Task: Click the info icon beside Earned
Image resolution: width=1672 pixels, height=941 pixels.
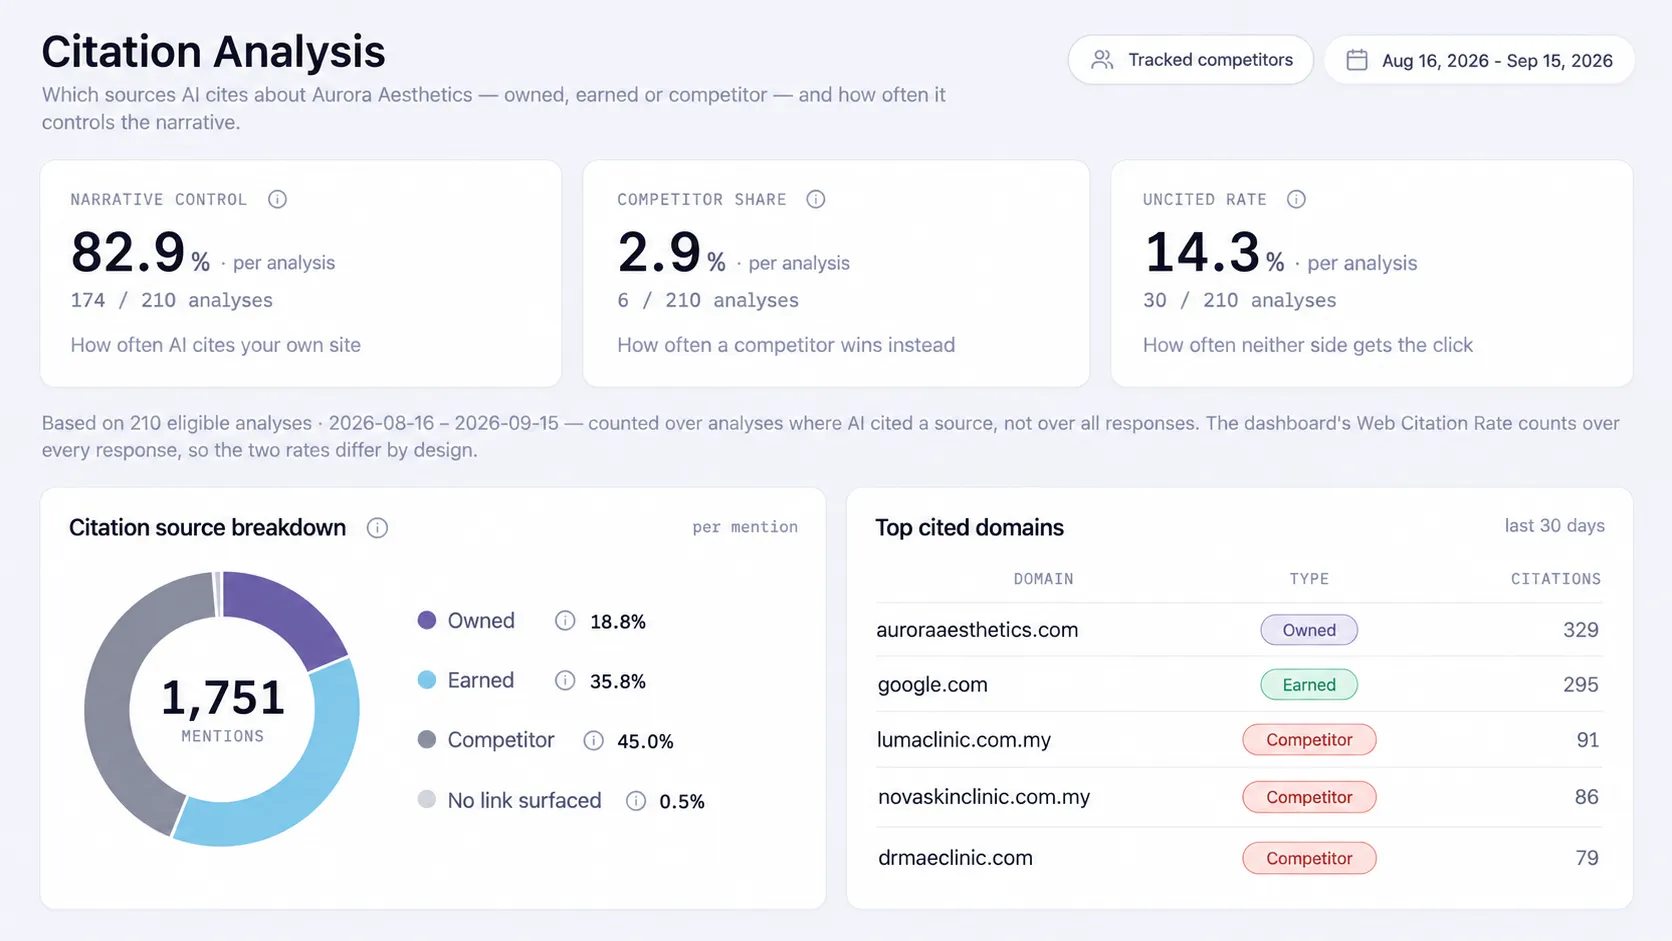Action: [x=565, y=681]
